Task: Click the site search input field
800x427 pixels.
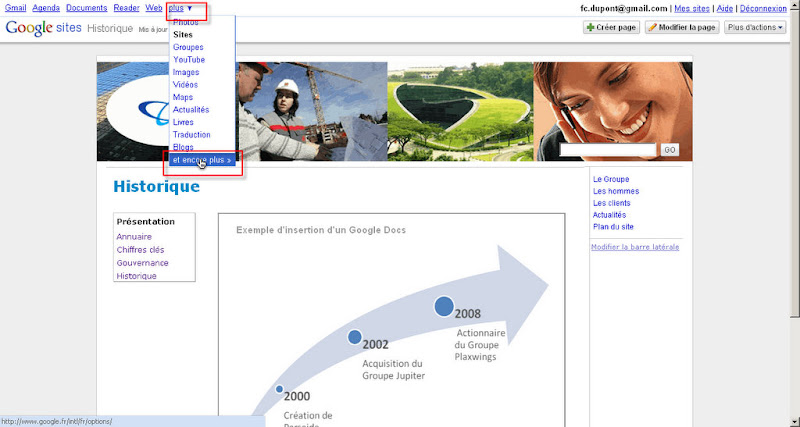Action: (x=608, y=149)
